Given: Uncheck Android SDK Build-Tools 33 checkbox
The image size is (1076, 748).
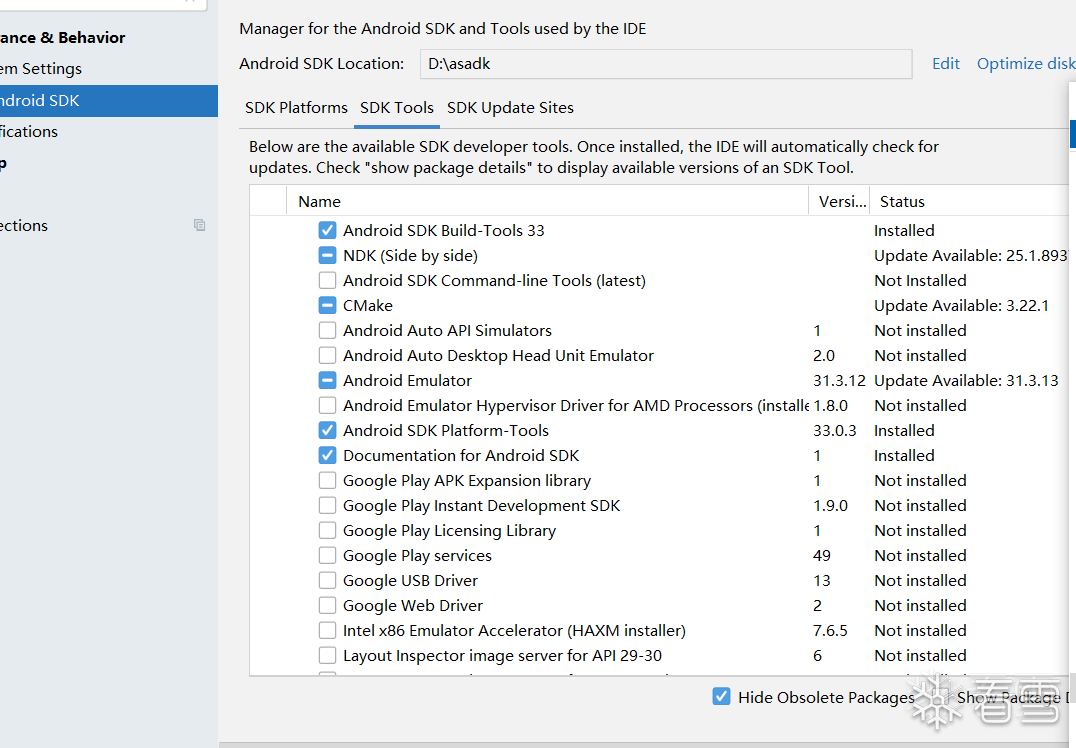Looking at the screenshot, I should pyautogui.click(x=327, y=231).
